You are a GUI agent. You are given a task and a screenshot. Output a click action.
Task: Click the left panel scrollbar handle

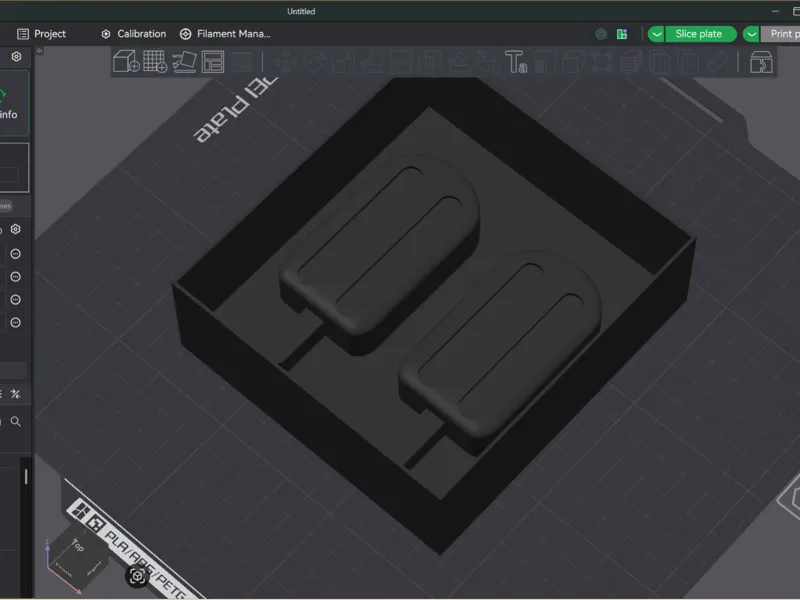26,477
